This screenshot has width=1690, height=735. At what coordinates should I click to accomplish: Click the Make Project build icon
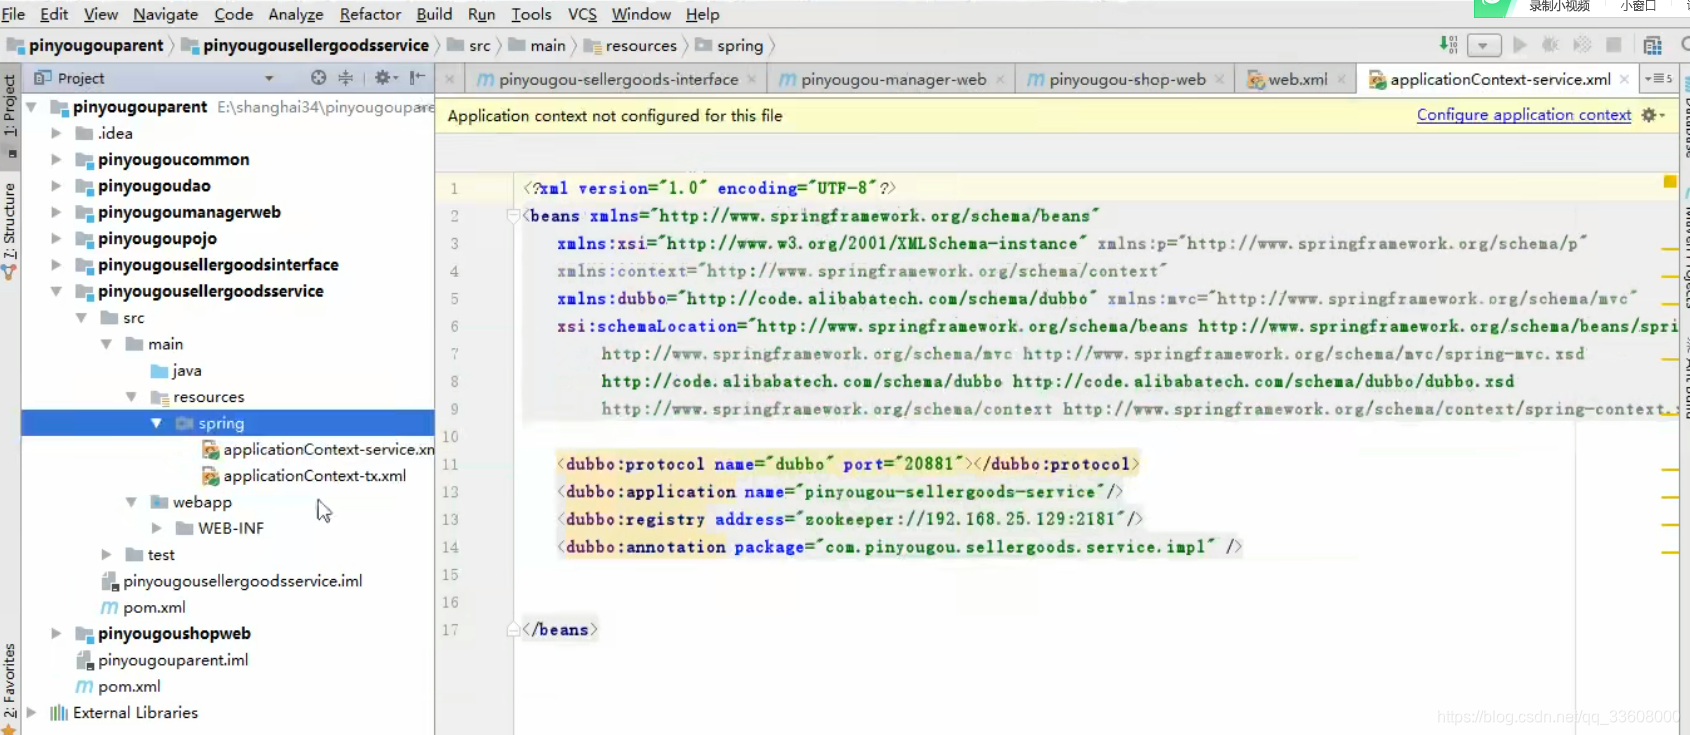pos(1448,45)
